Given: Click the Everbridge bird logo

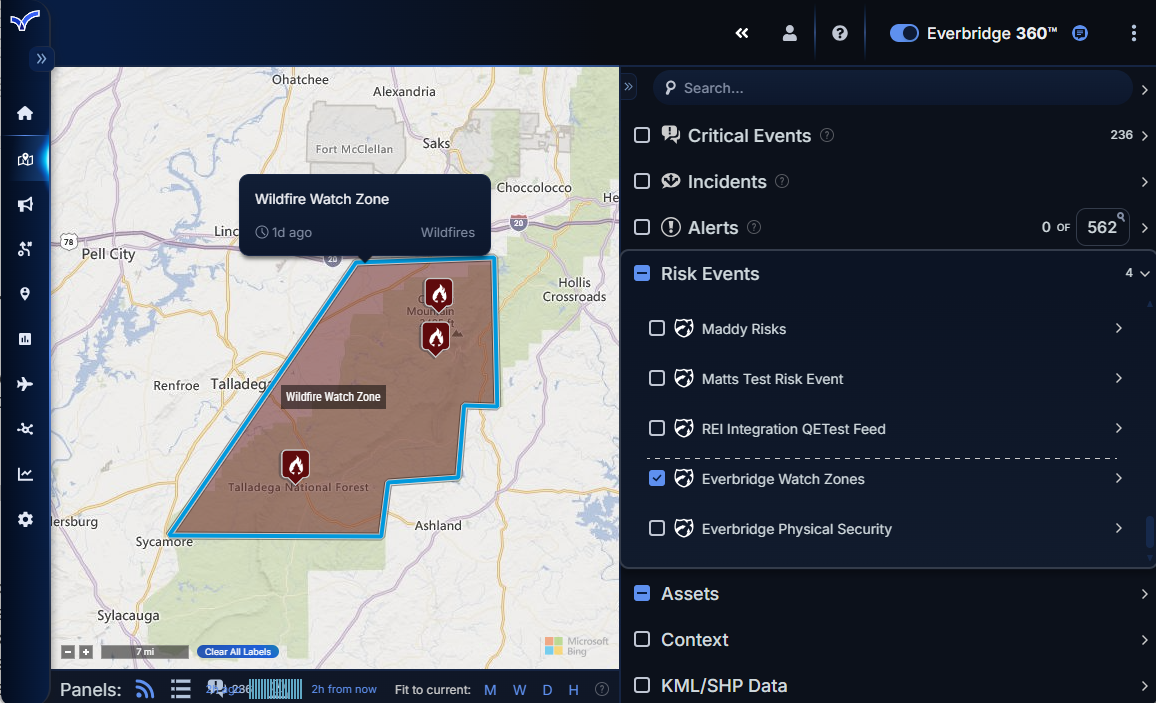Looking at the screenshot, I should (x=25, y=20).
